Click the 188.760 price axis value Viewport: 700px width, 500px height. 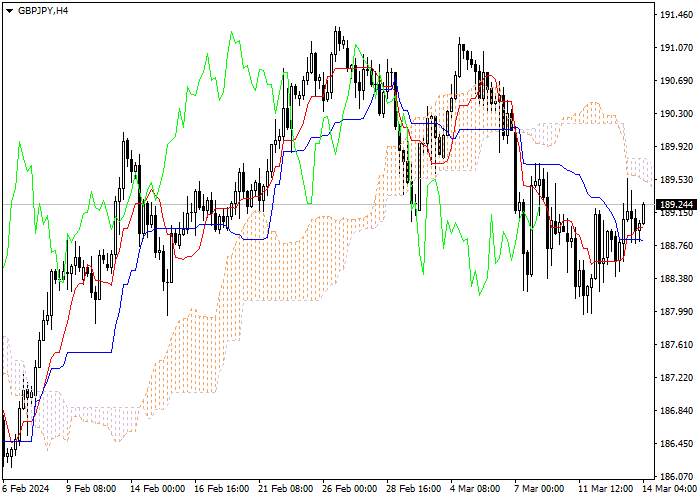676,246
